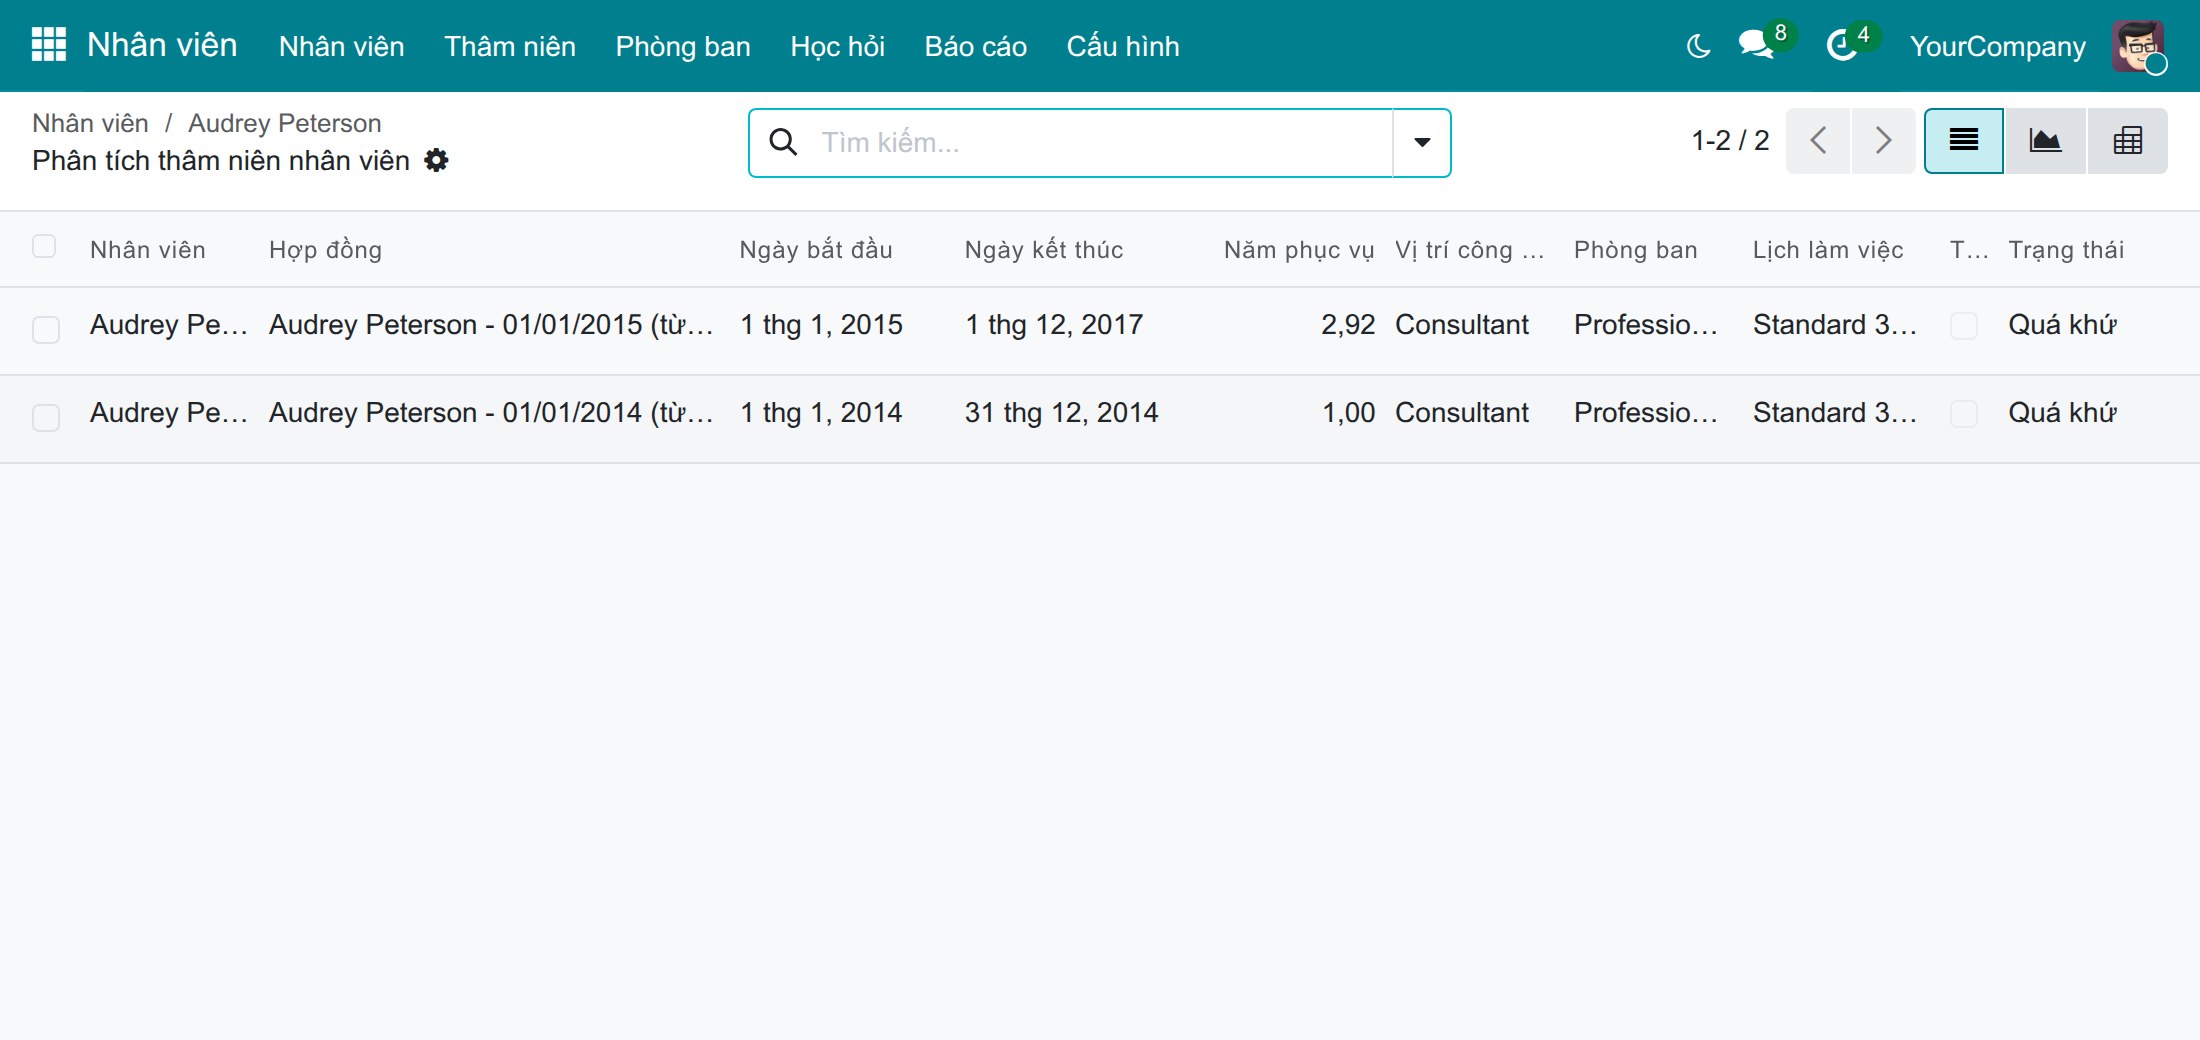Check the 2015 contract row checkbox

pos(46,329)
